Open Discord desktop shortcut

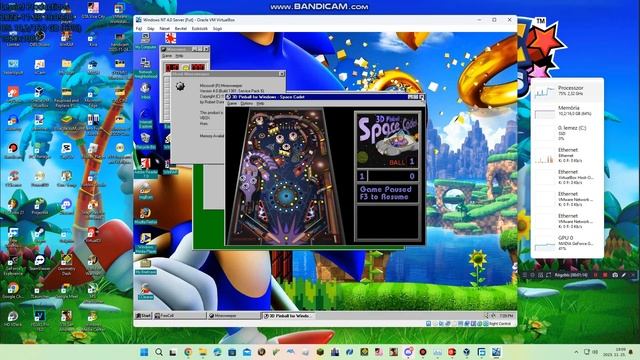coord(66,206)
